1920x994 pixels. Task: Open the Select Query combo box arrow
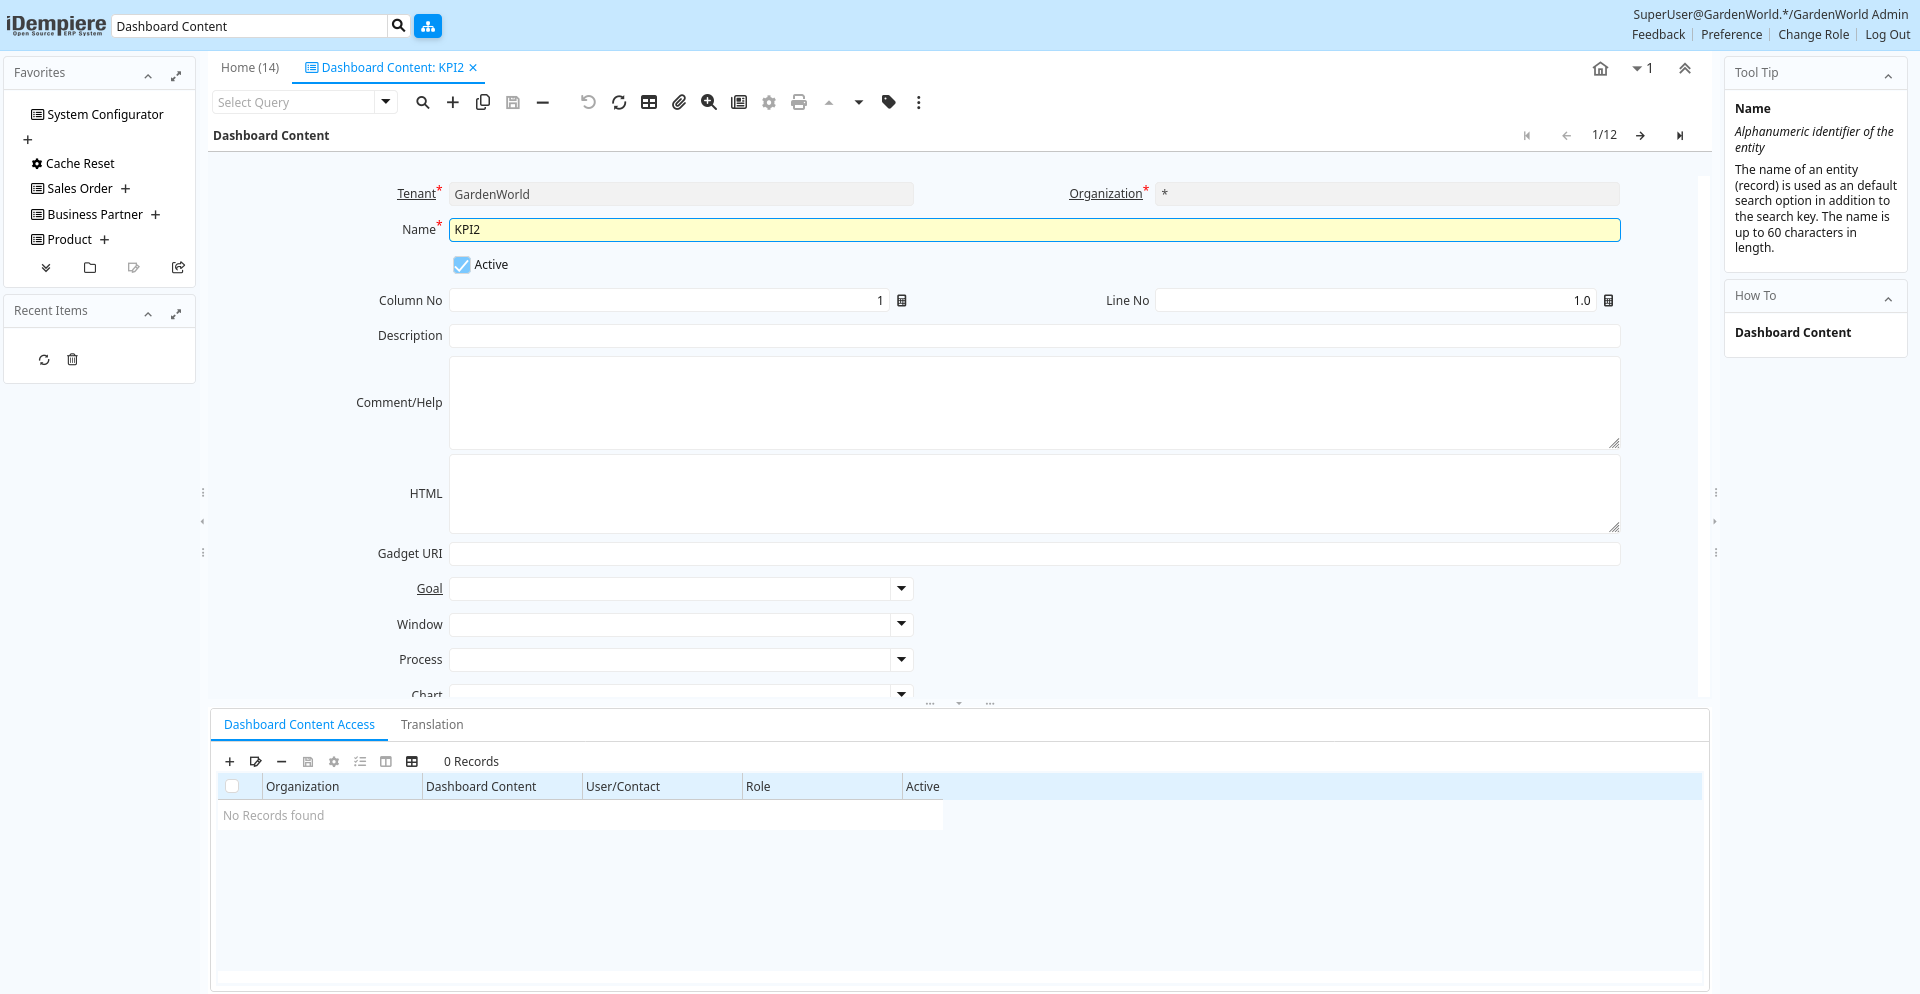click(386, 102)
